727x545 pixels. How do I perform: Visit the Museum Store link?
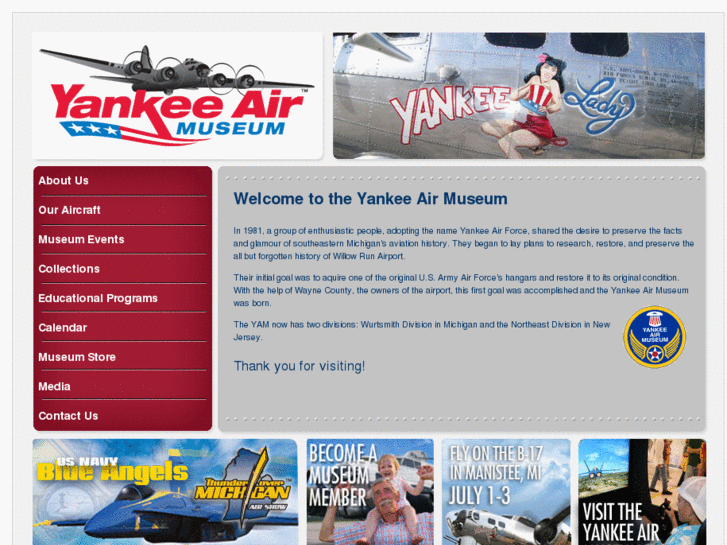pos(77,357)
